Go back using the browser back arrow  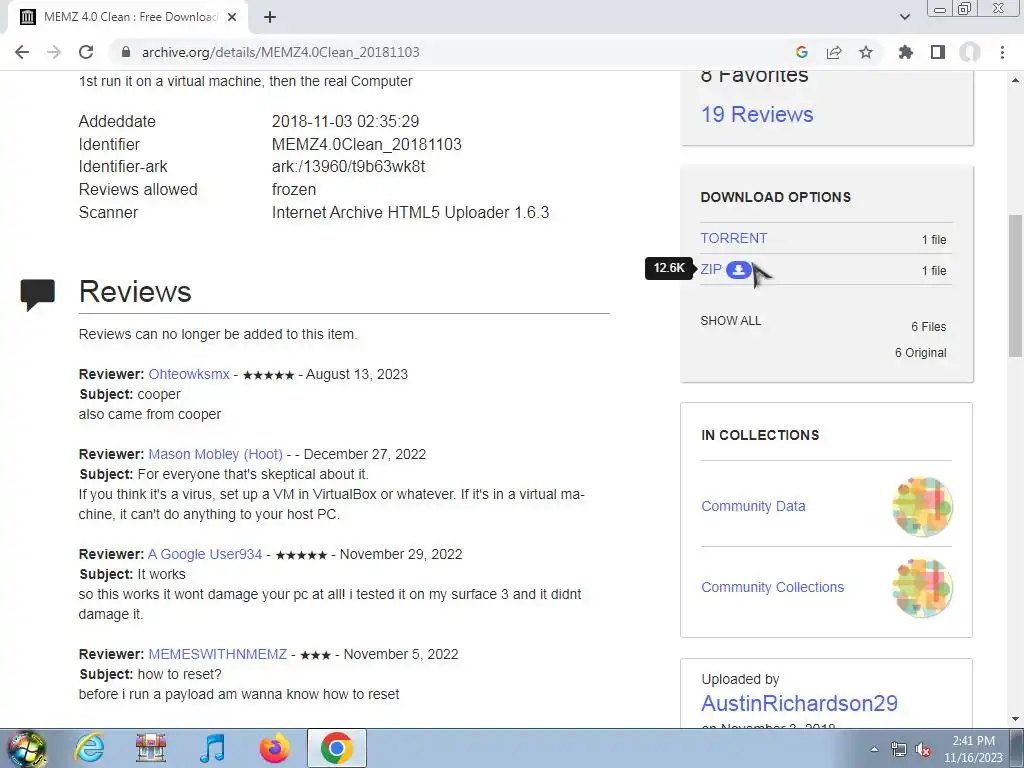pos(22,52)
